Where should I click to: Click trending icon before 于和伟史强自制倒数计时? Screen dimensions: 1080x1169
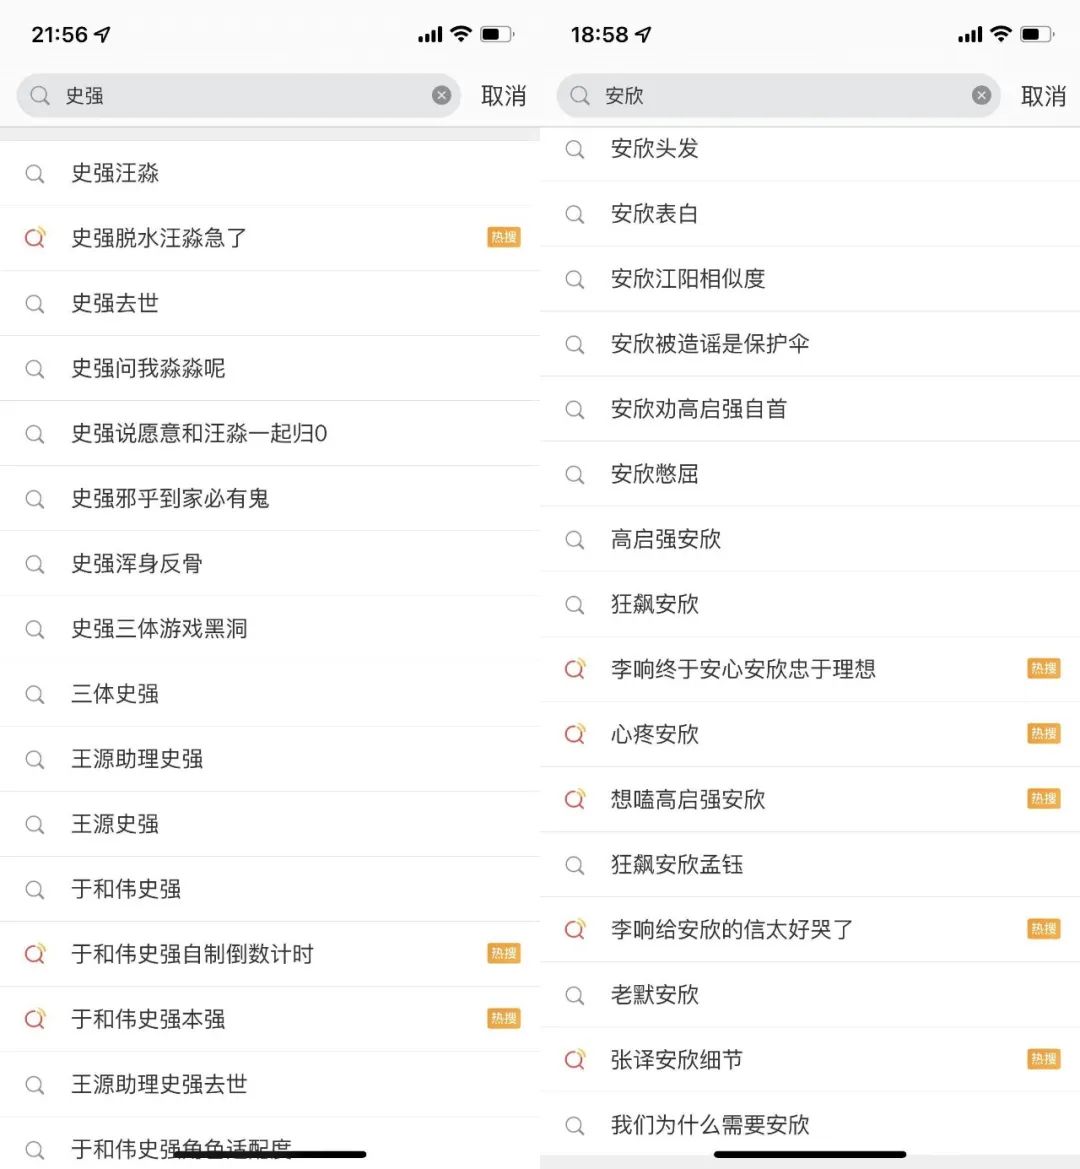35,954
